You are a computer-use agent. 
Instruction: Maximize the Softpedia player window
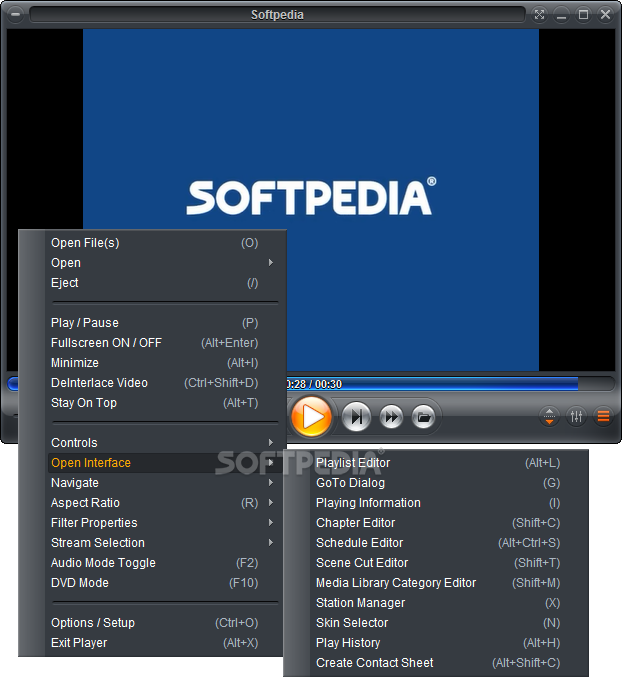pos(583,15)
